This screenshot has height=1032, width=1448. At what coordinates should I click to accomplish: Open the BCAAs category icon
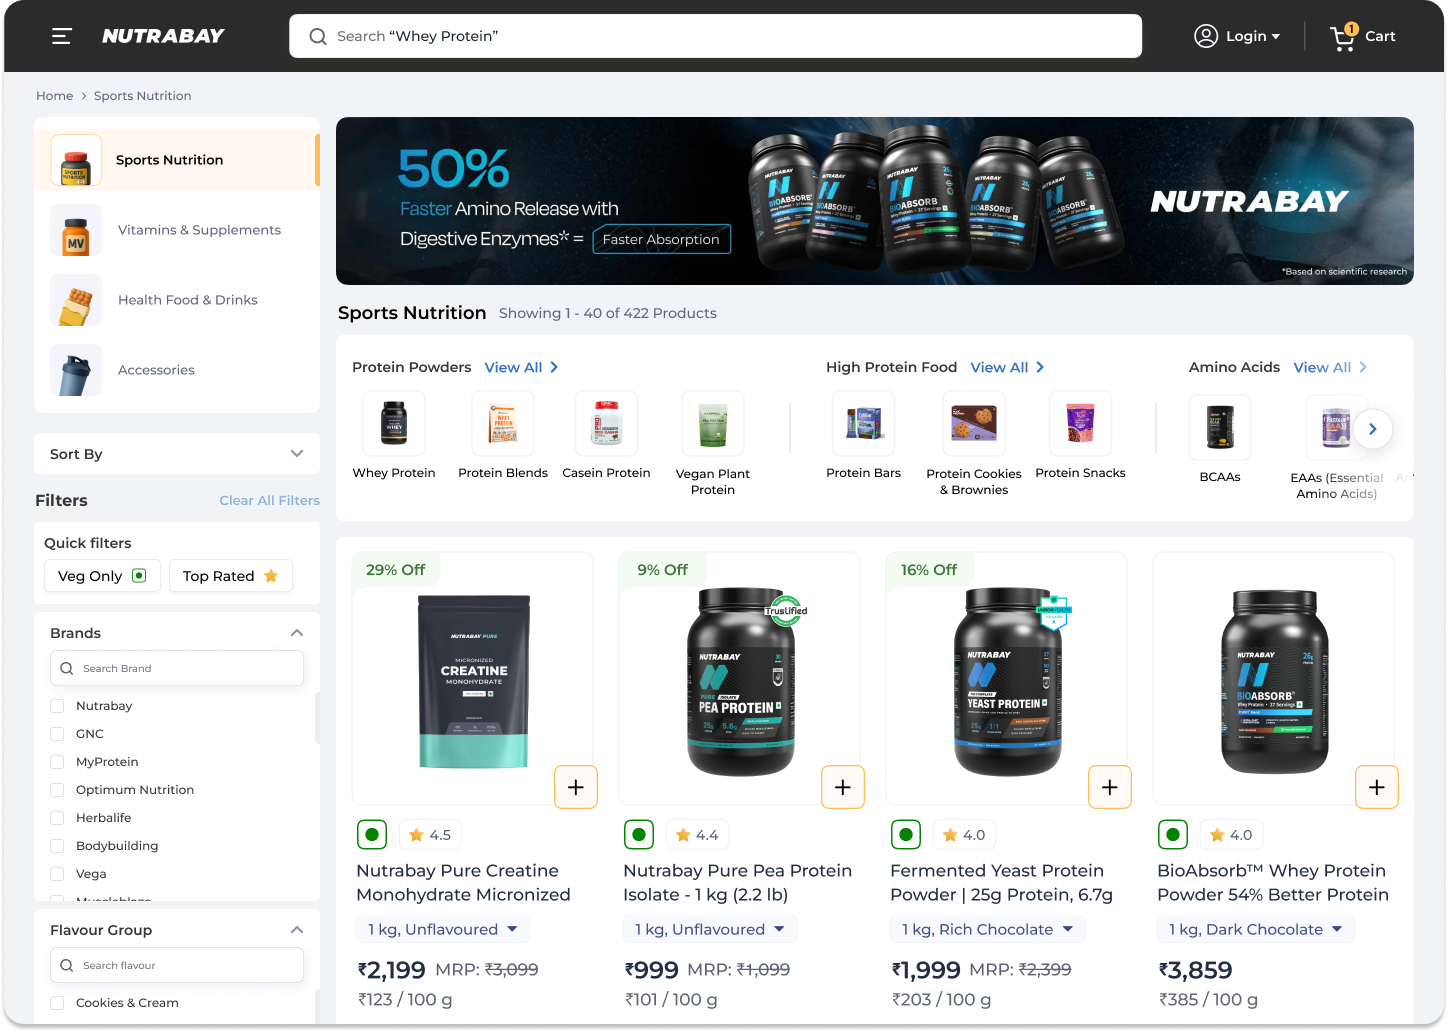coord(1220,427)
